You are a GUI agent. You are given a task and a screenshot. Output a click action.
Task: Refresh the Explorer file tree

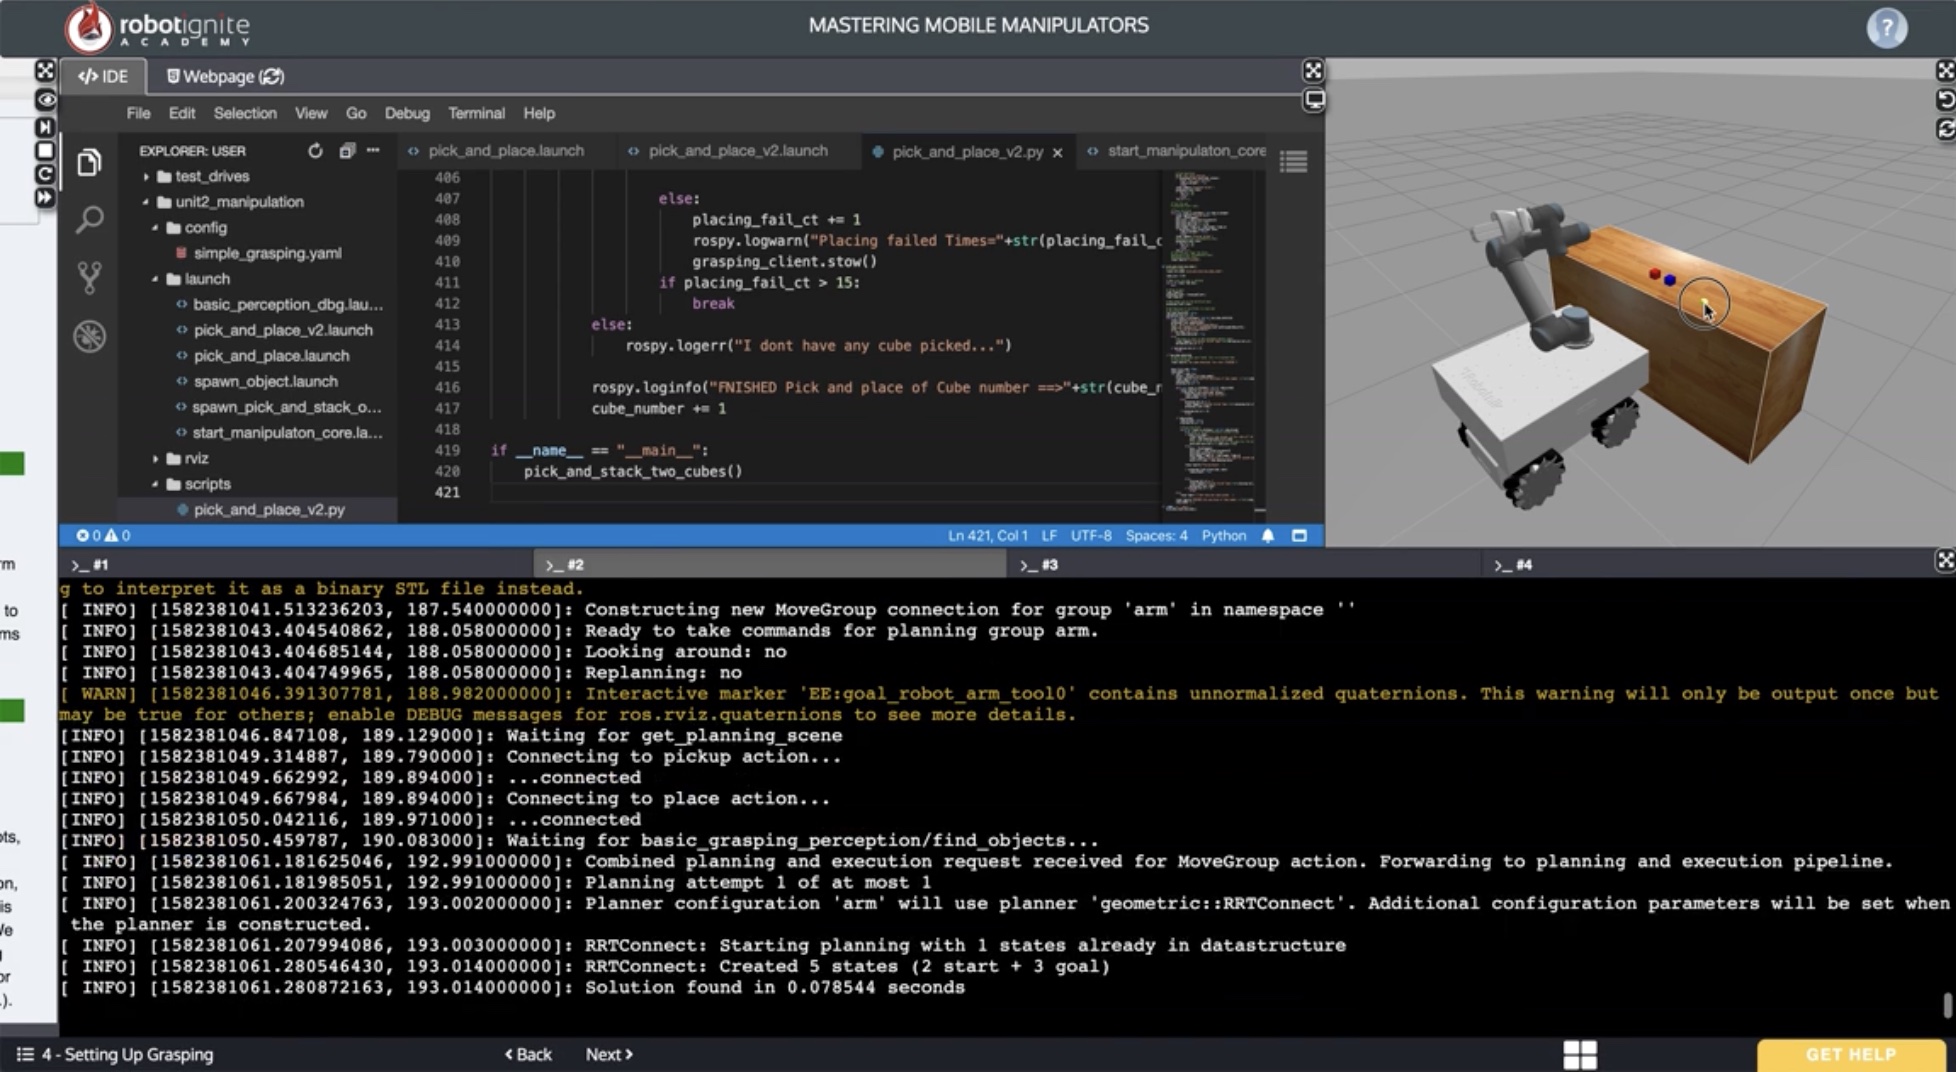pyautogui.click(x=315, y=151)
